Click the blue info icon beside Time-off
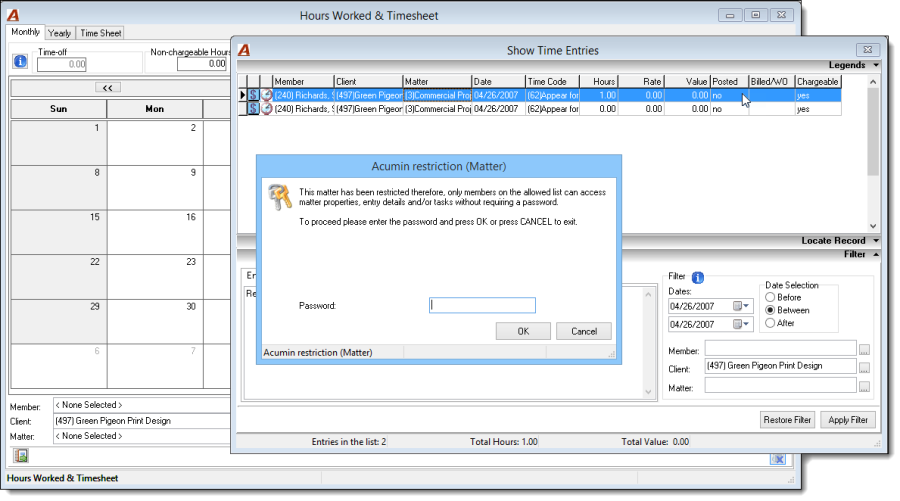Viewport: 900px width, 501px height. click(20, 61)
